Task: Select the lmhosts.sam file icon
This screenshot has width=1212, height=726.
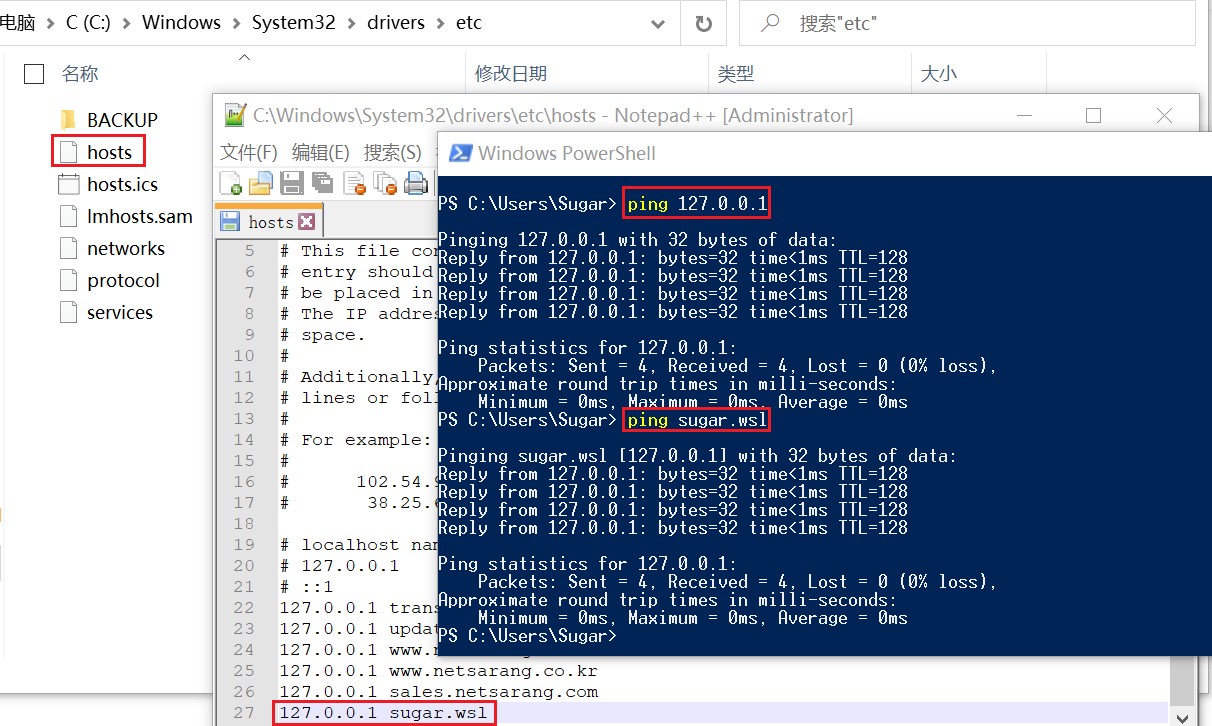Action: pos(68,216)
